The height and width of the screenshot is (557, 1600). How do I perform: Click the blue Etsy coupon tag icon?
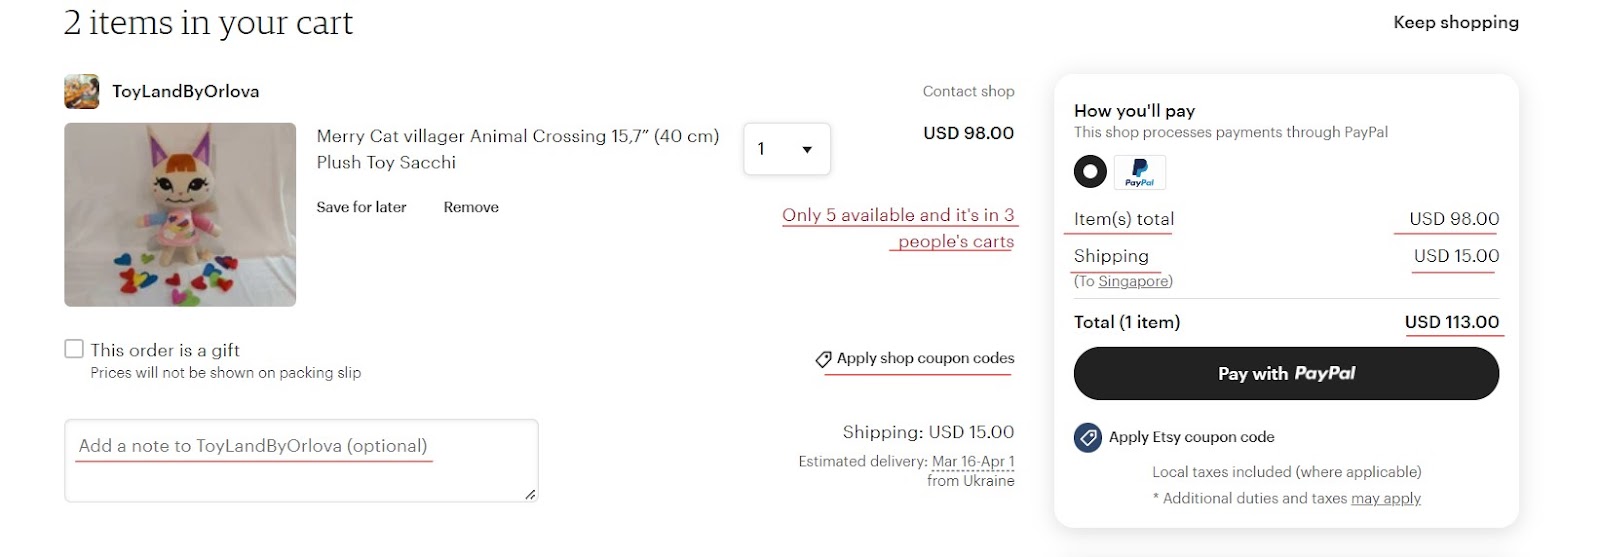click(1088, 437)
